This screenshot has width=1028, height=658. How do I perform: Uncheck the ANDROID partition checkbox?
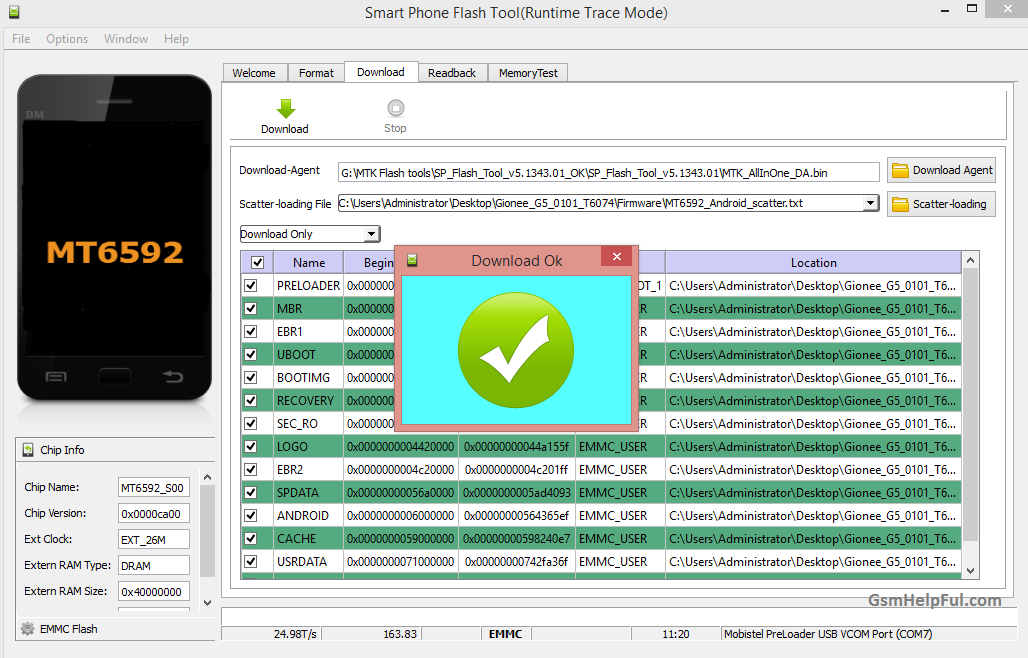[250, 516]
